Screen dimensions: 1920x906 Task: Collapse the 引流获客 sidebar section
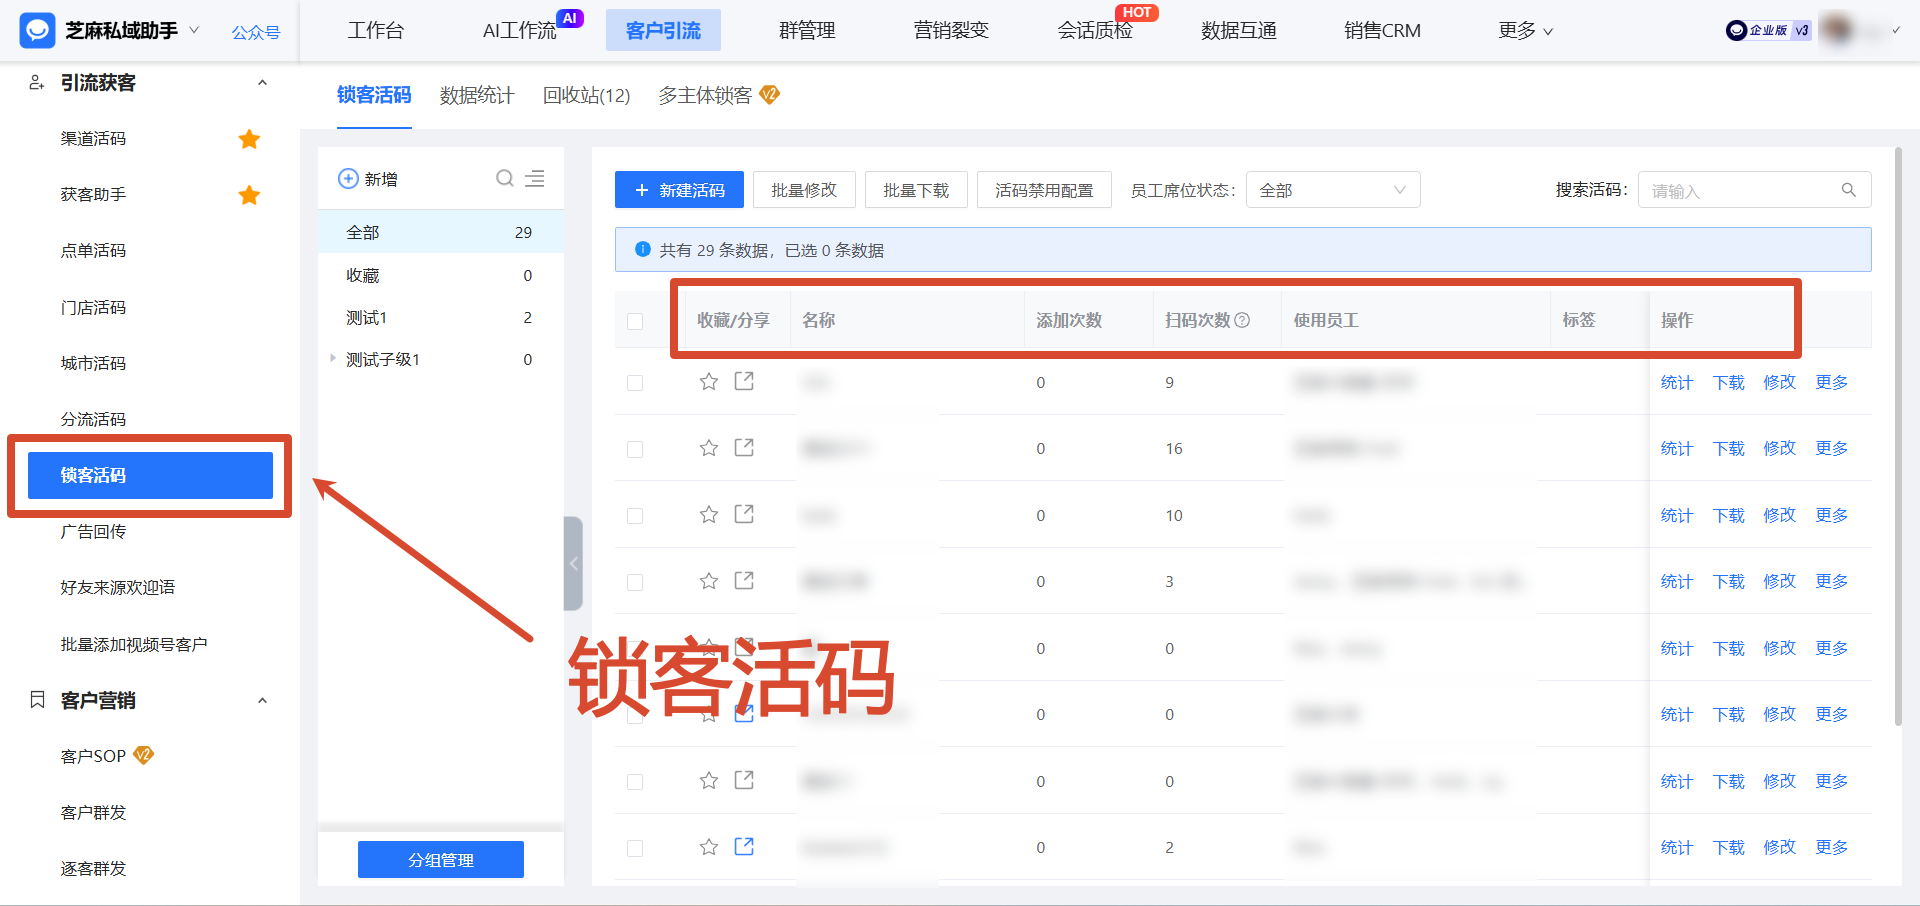pyautogui.click(x=262, y=83)
